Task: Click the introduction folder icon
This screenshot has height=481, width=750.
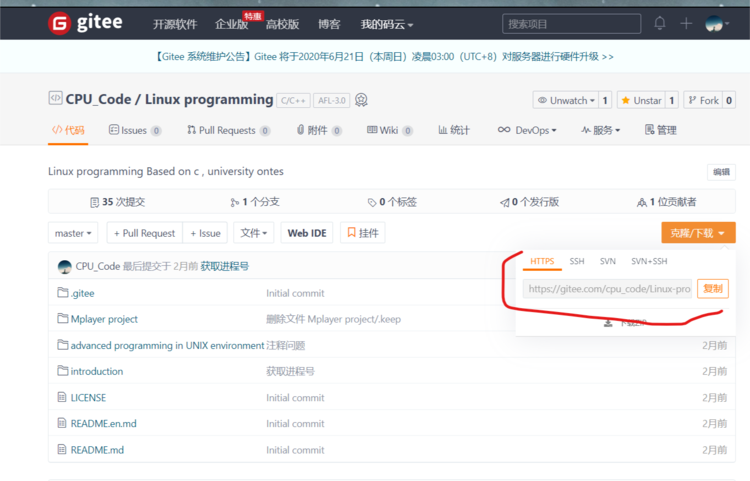Action: [x=63, y=370]
